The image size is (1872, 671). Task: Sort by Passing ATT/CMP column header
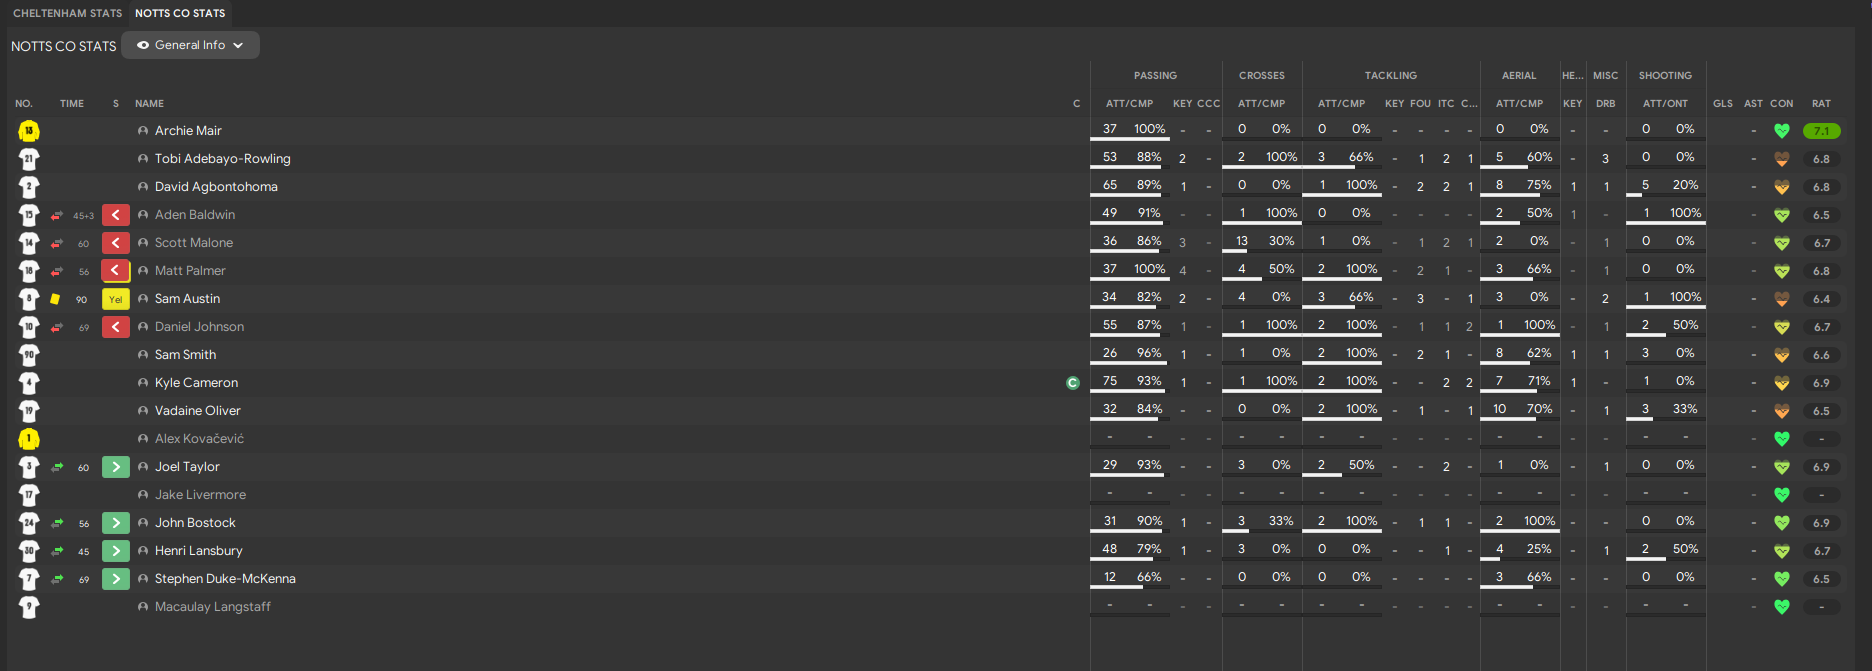[x=1129, y=104]
